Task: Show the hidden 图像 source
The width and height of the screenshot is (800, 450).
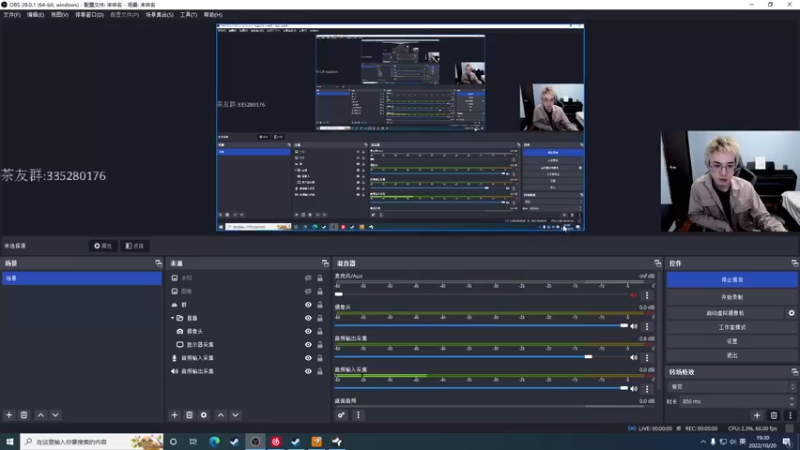Action: coord(308,291)
